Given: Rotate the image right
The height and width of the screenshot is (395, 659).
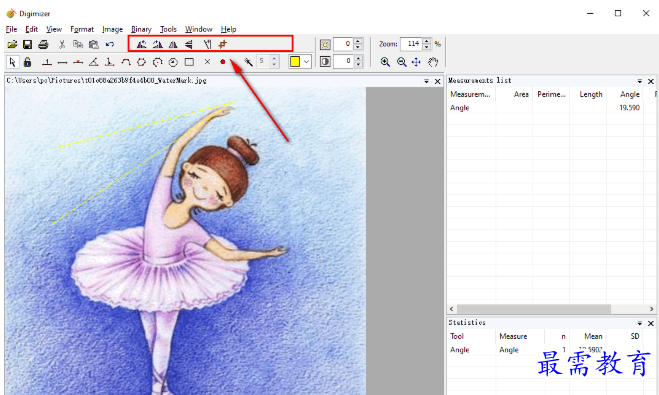Looking at the screenshot, I should point(158,44).
